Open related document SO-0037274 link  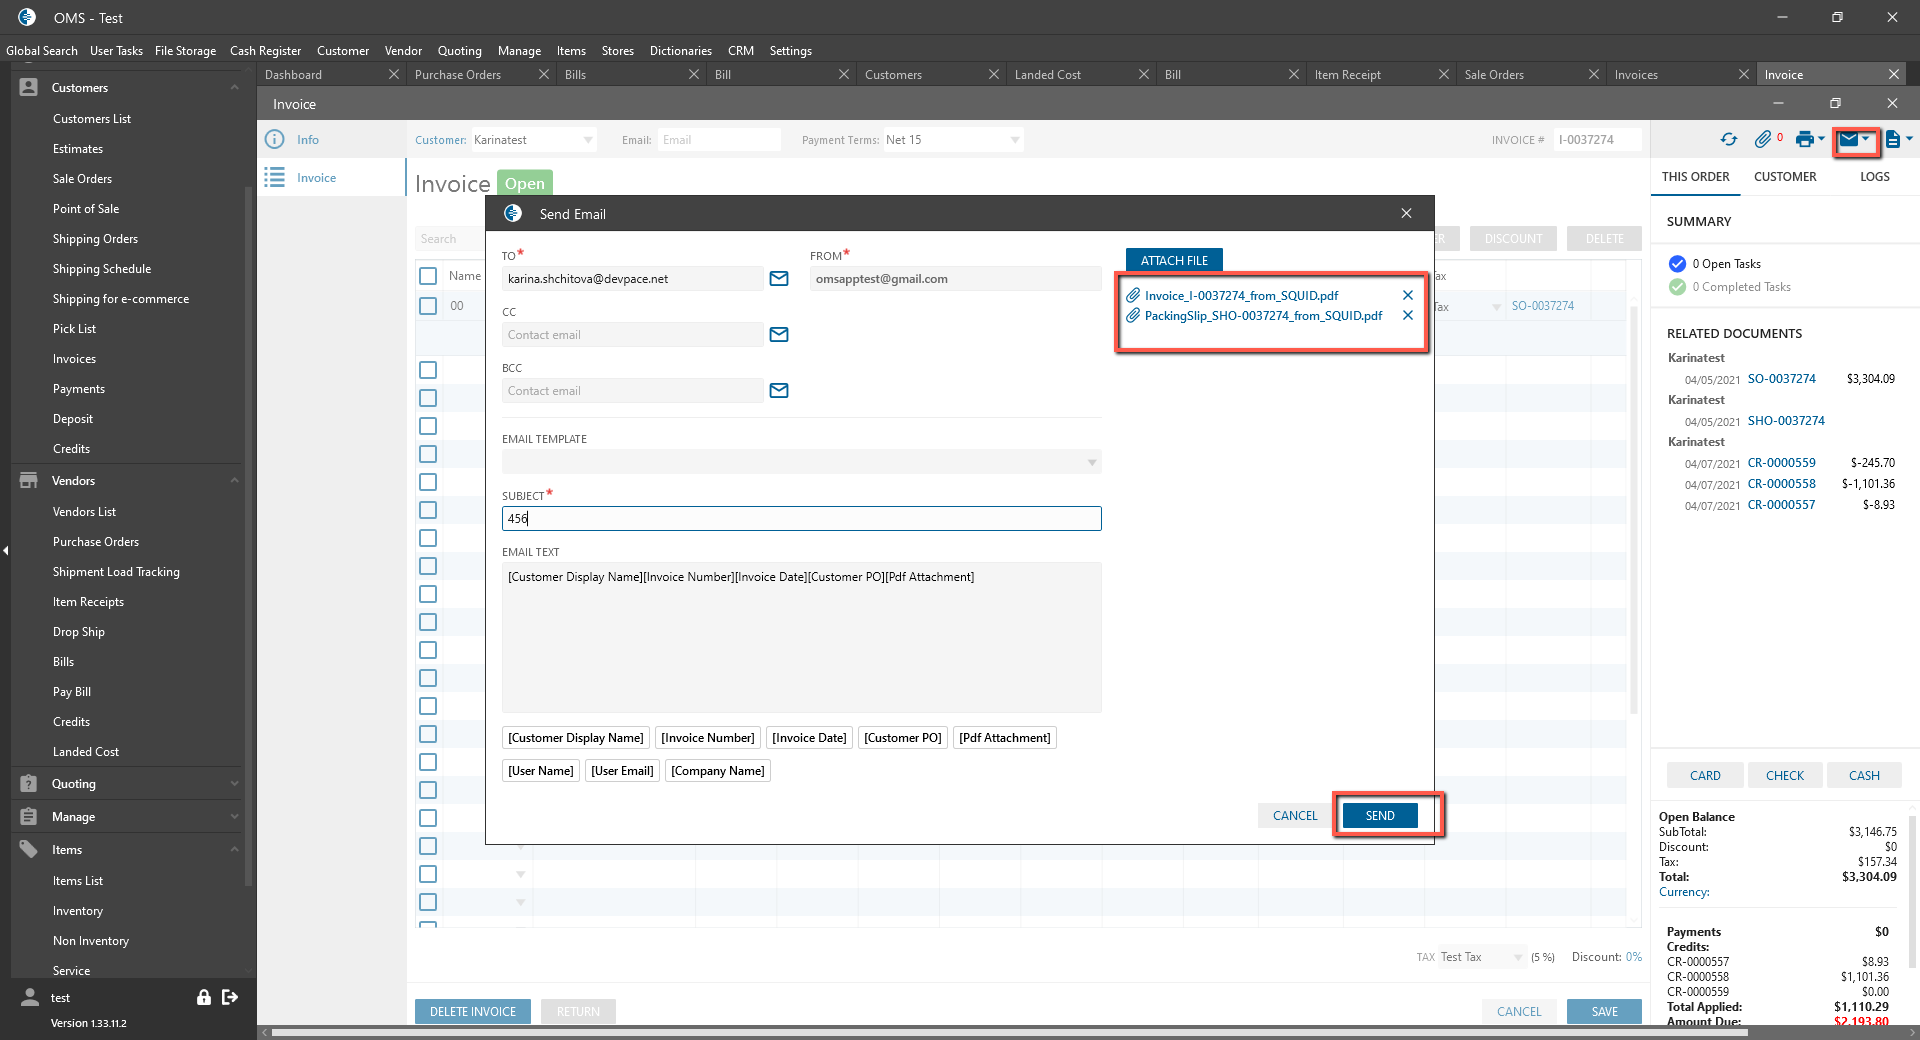click(1781, 379)
